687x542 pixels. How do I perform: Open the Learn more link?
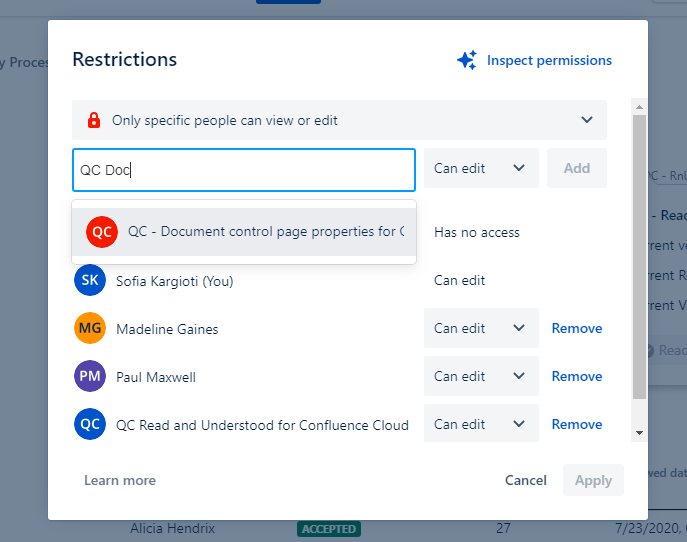120,481
